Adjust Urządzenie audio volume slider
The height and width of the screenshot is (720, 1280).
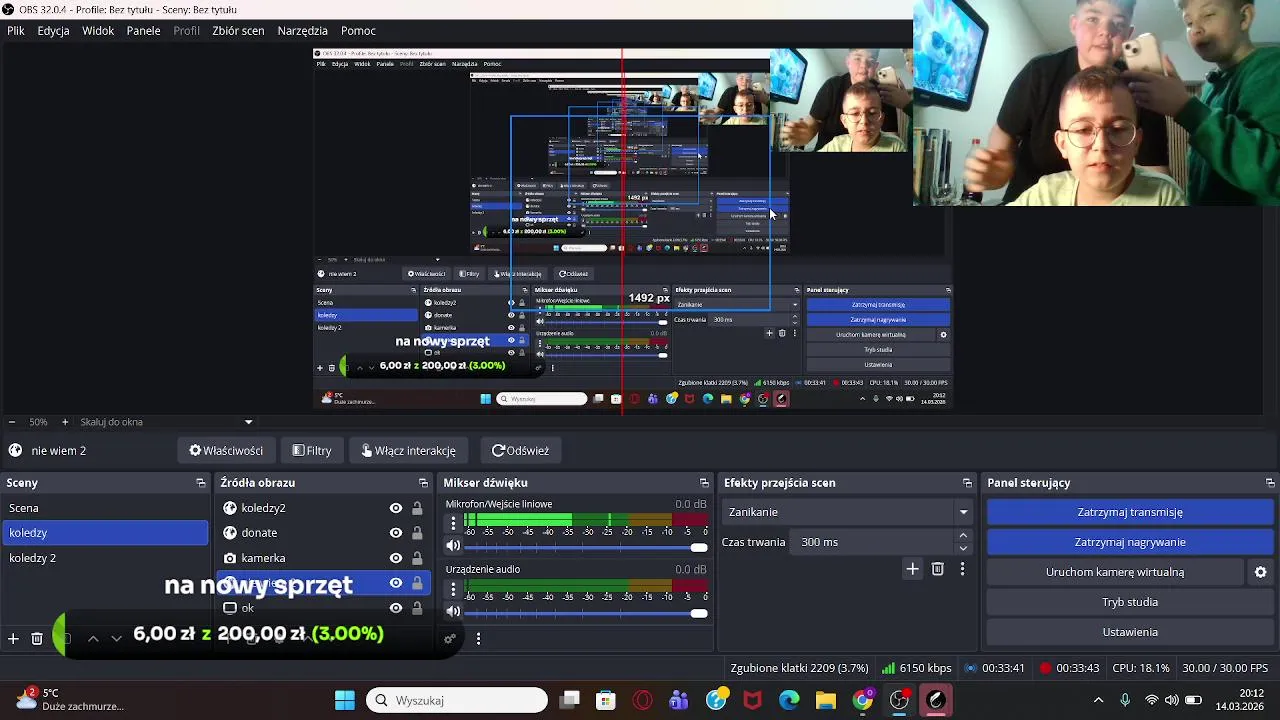coord(586,612)
